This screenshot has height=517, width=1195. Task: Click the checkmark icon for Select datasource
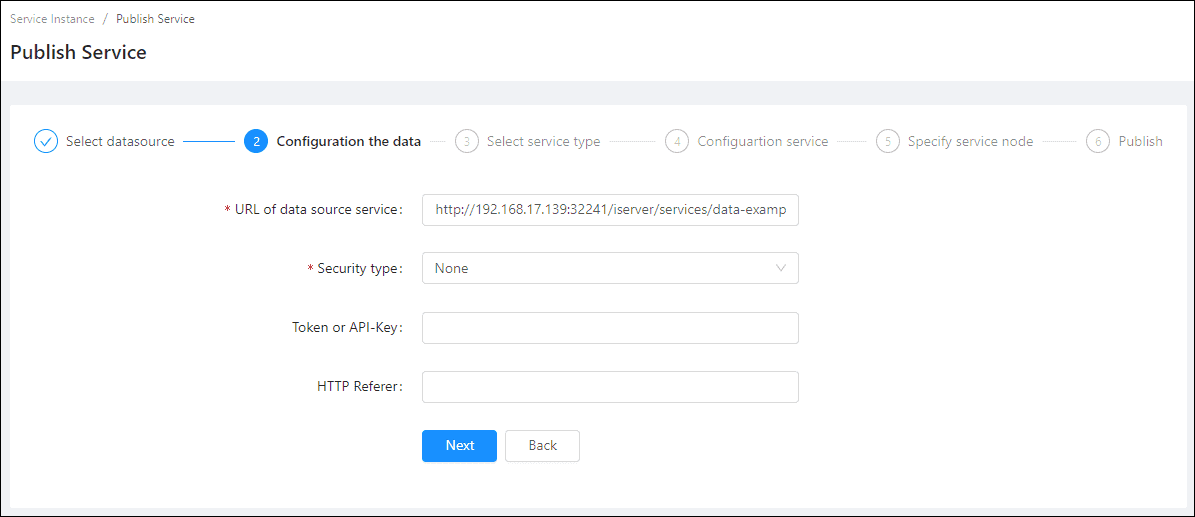click(x=46, y=141)
